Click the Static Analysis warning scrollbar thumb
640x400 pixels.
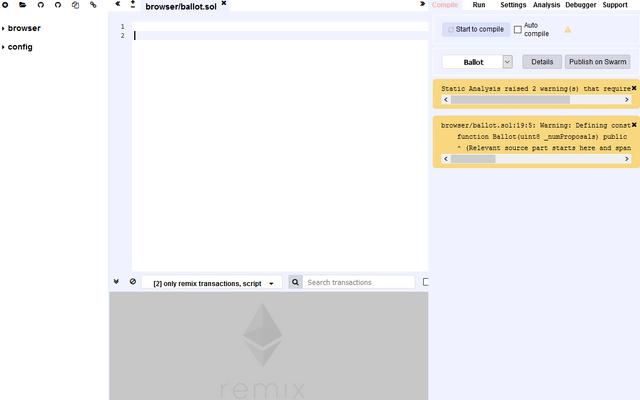(x=510, y=100)
